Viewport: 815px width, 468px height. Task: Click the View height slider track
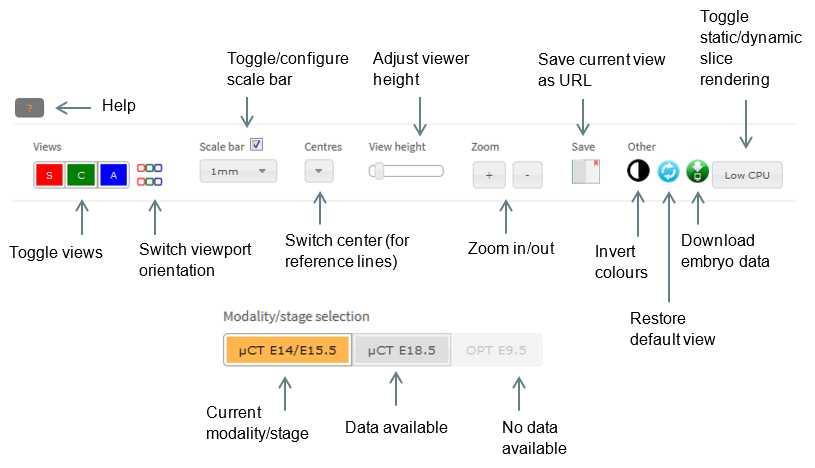pyautogui.click(x=406, y=171)
